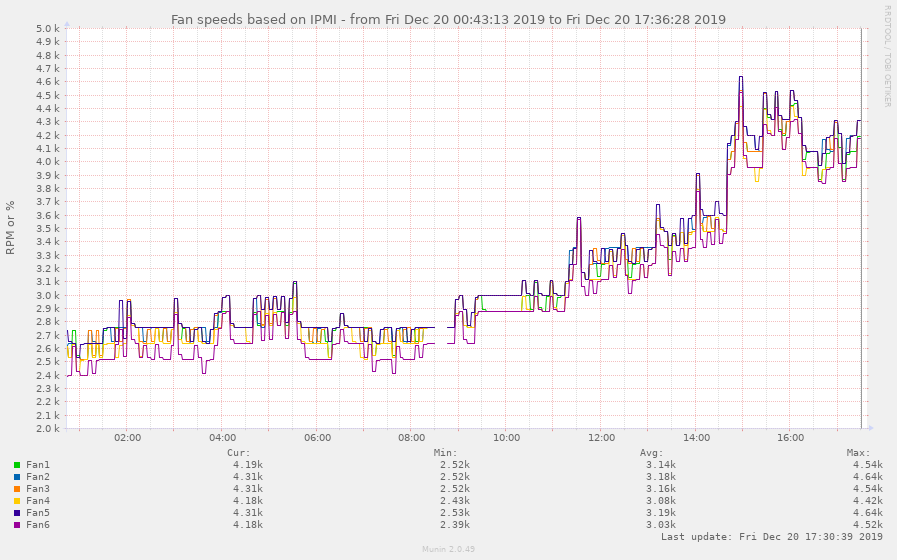Click the 'Max:' column header
This screenshot has width=897, height=560.
coord(859,452)
